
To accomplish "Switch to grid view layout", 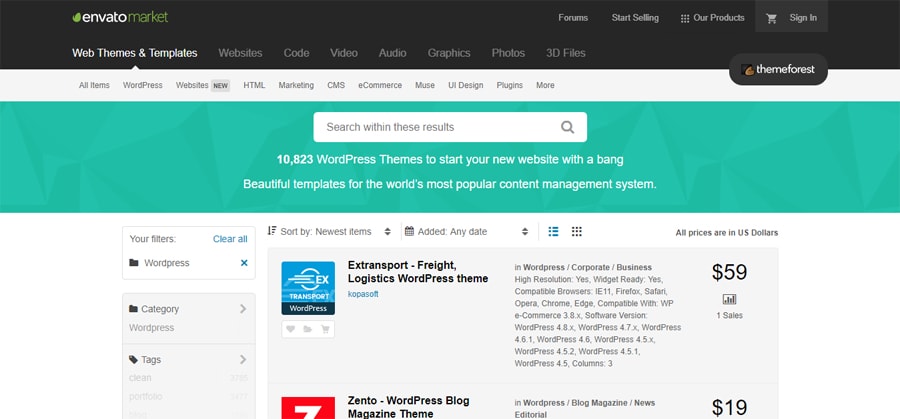I will tap(577, 231).
